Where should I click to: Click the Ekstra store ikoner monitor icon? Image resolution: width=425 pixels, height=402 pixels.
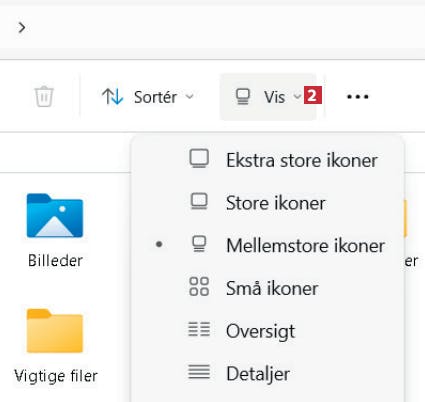(199, 159)
